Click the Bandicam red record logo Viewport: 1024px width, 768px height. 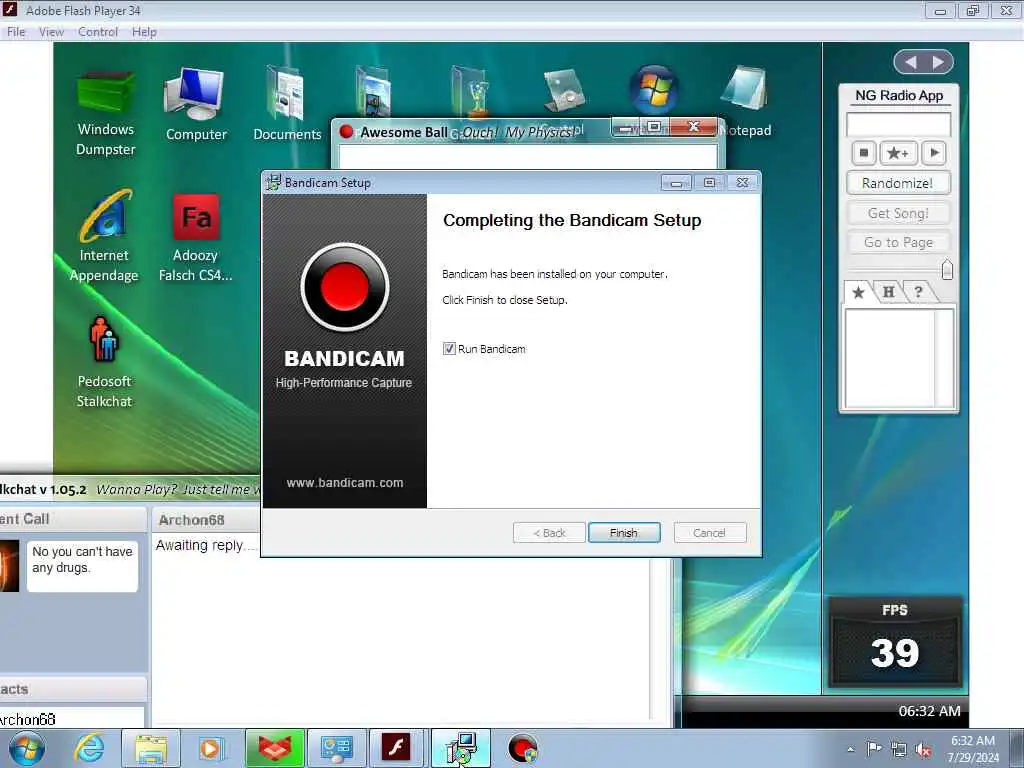click(x=345, y=287)
